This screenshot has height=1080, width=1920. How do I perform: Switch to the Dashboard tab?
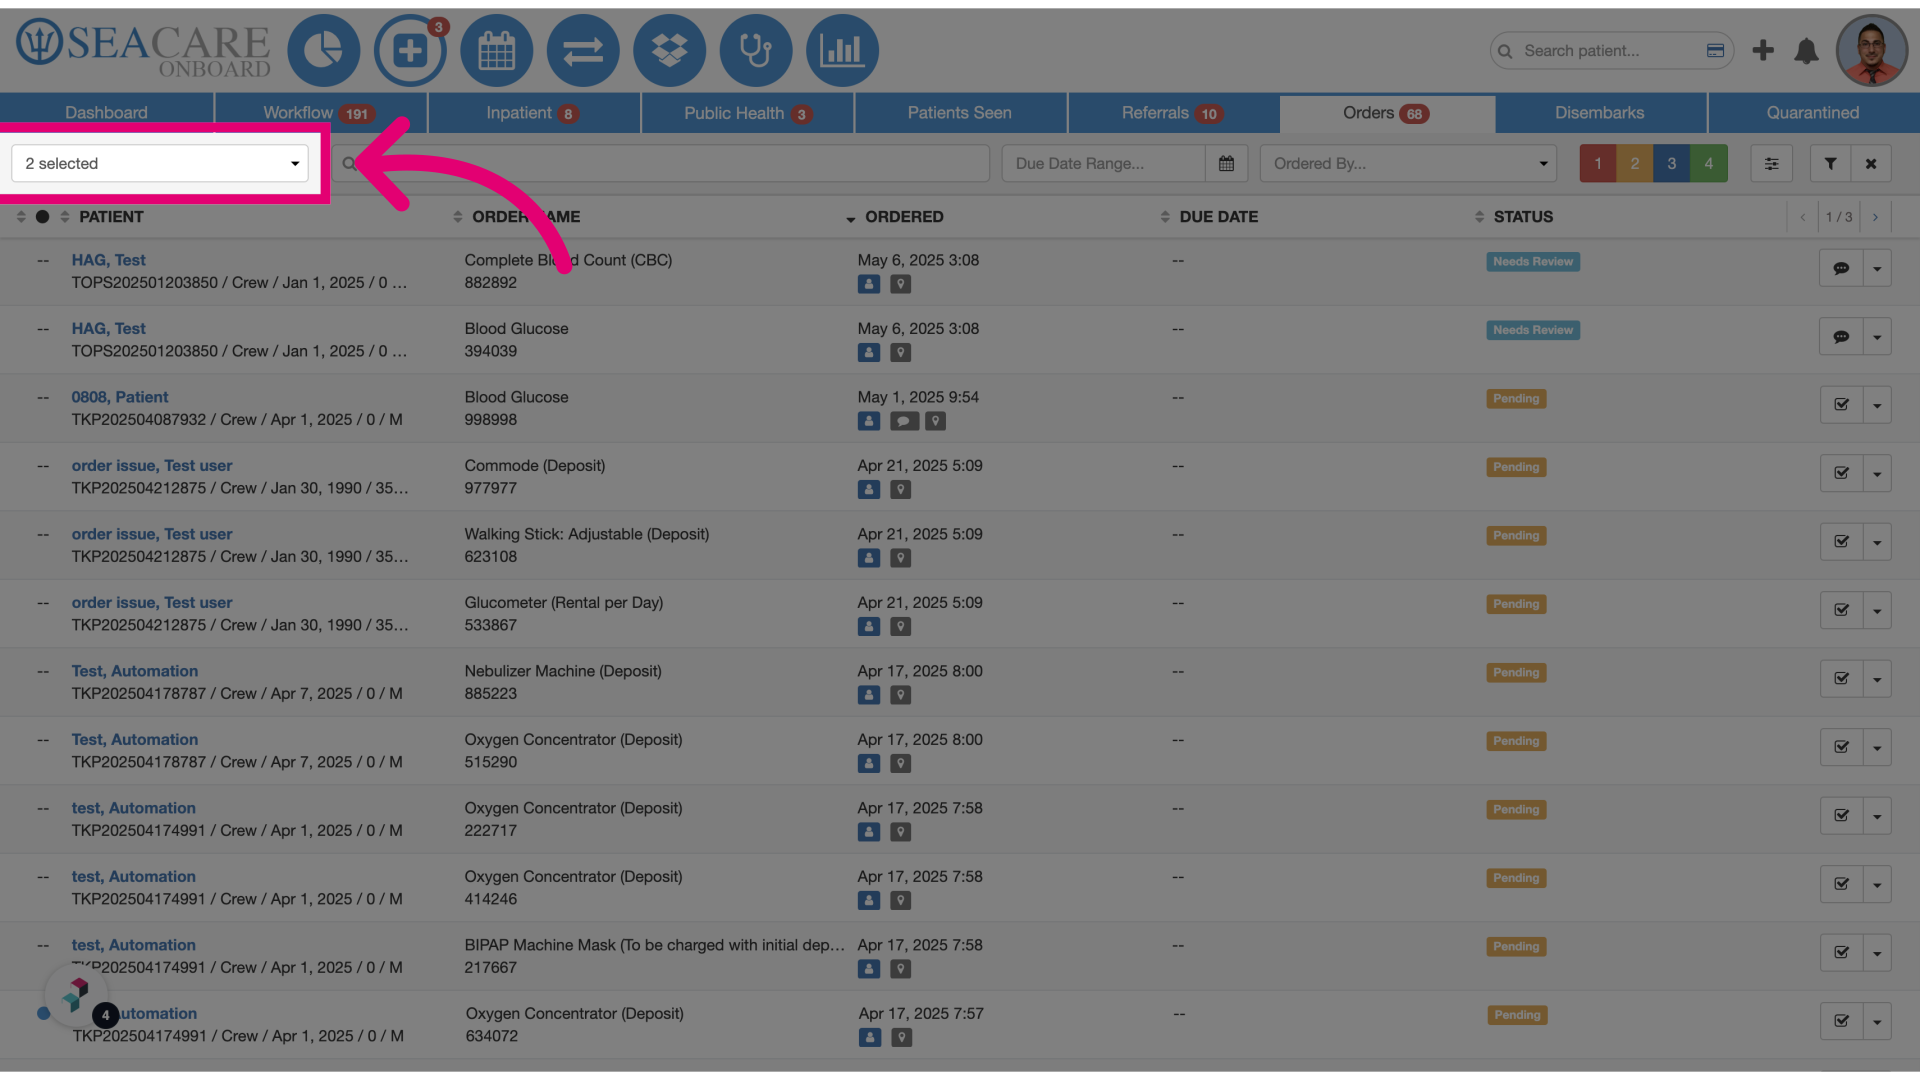[106, 113]
